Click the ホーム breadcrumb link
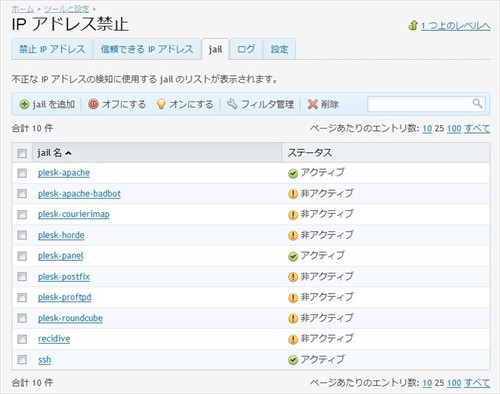The width and height of the screenshot is (500, 394). [23, 9]
